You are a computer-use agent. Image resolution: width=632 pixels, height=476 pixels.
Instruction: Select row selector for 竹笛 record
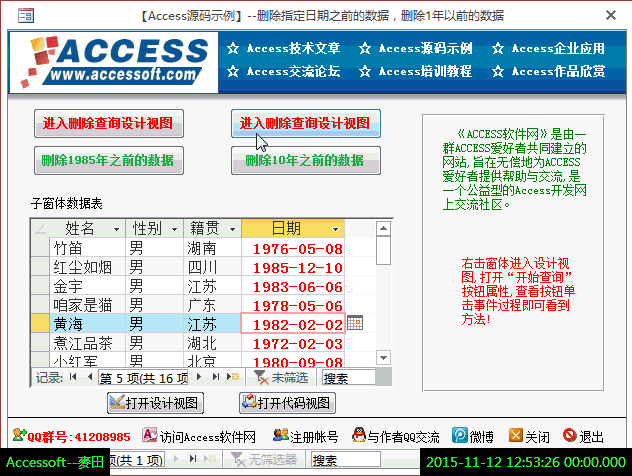point(40,247)
